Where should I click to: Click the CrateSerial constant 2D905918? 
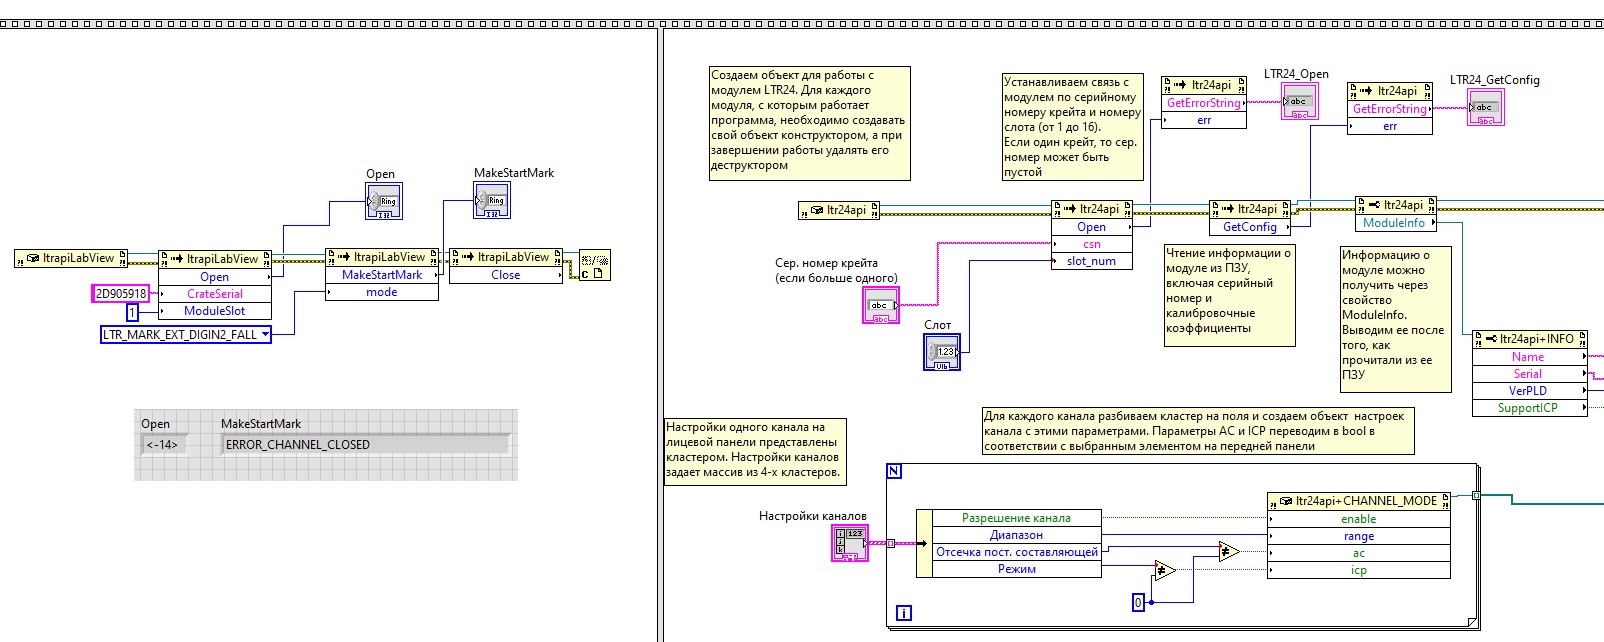pos(121,294)
